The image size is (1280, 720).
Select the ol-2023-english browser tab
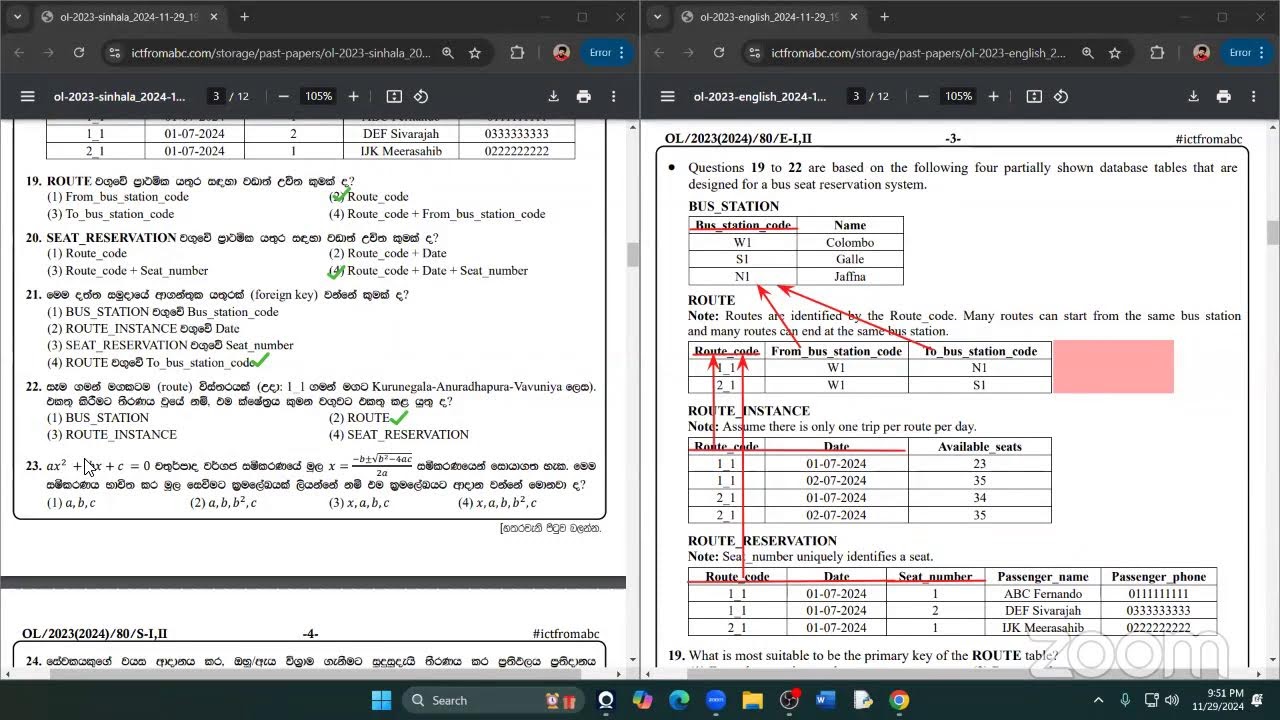tap(770, 17)
